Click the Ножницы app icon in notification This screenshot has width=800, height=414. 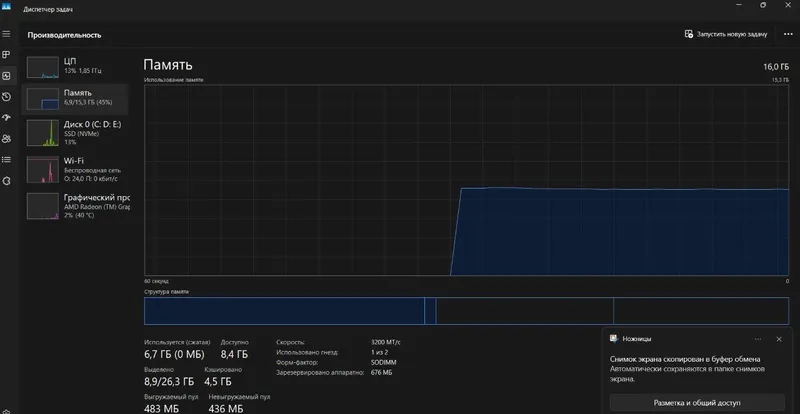pos(614,339)
